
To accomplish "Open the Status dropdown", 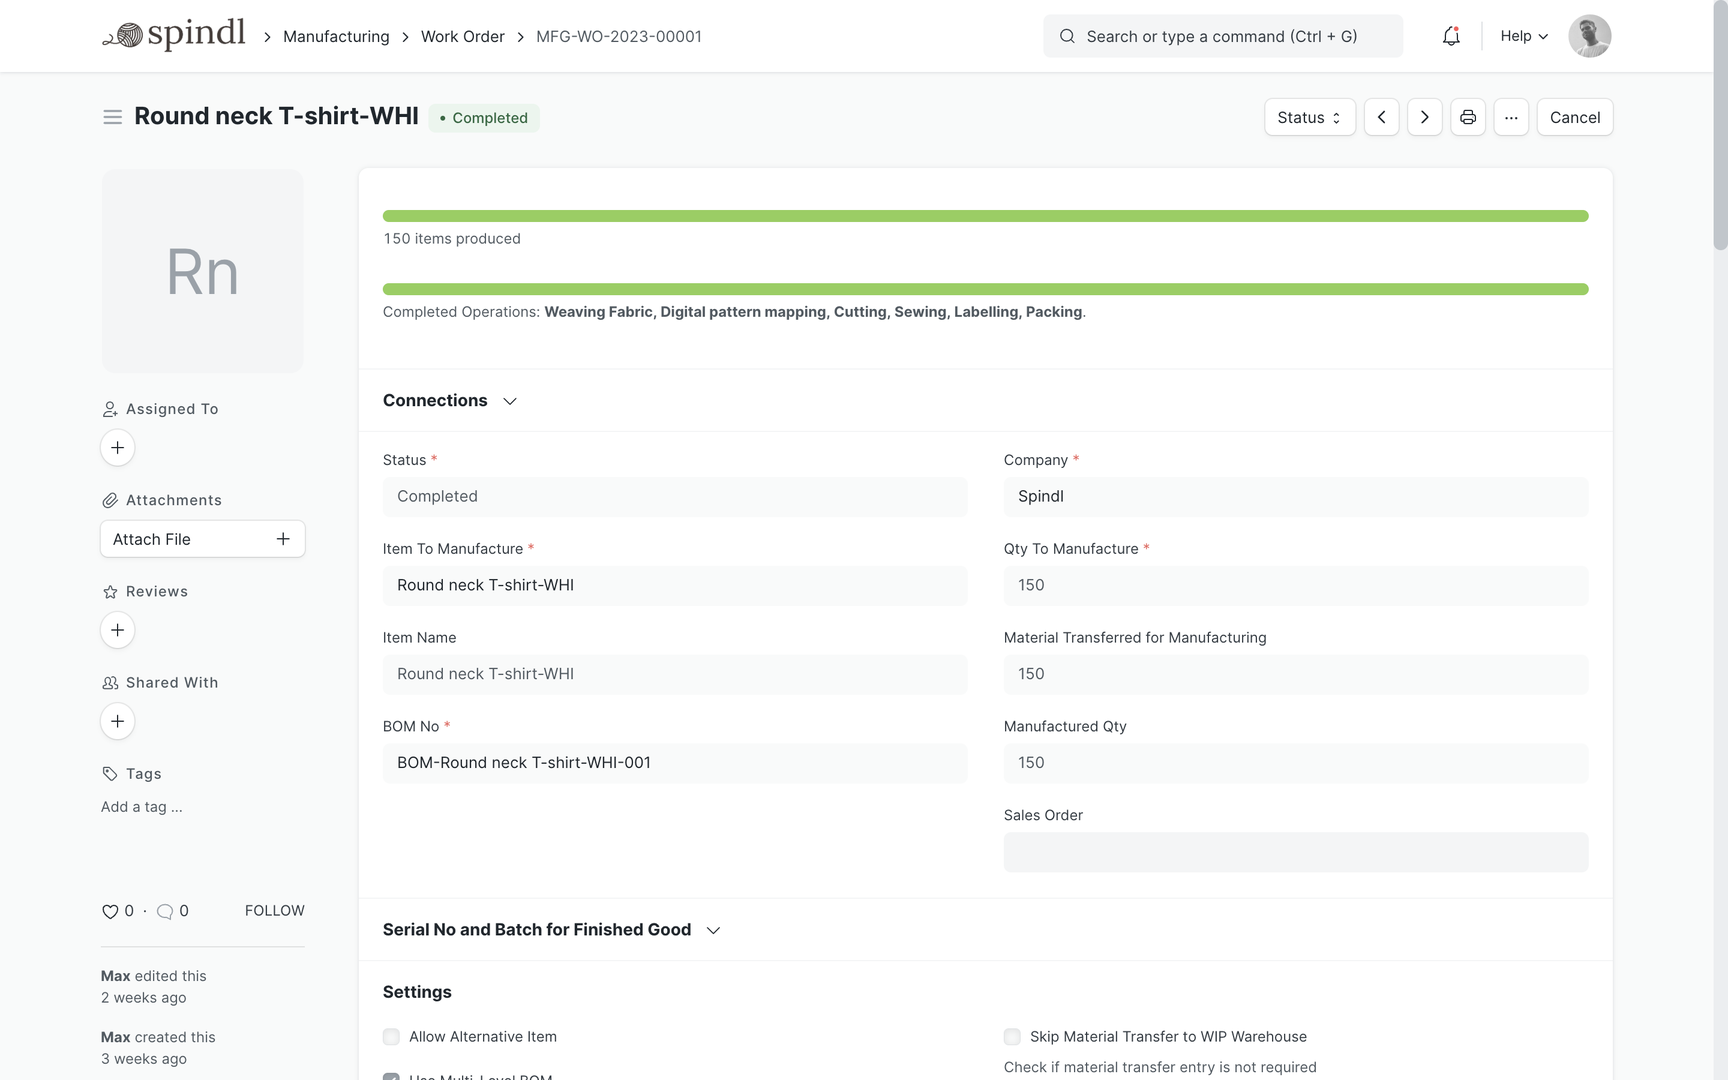I will tap(1309, 117).
